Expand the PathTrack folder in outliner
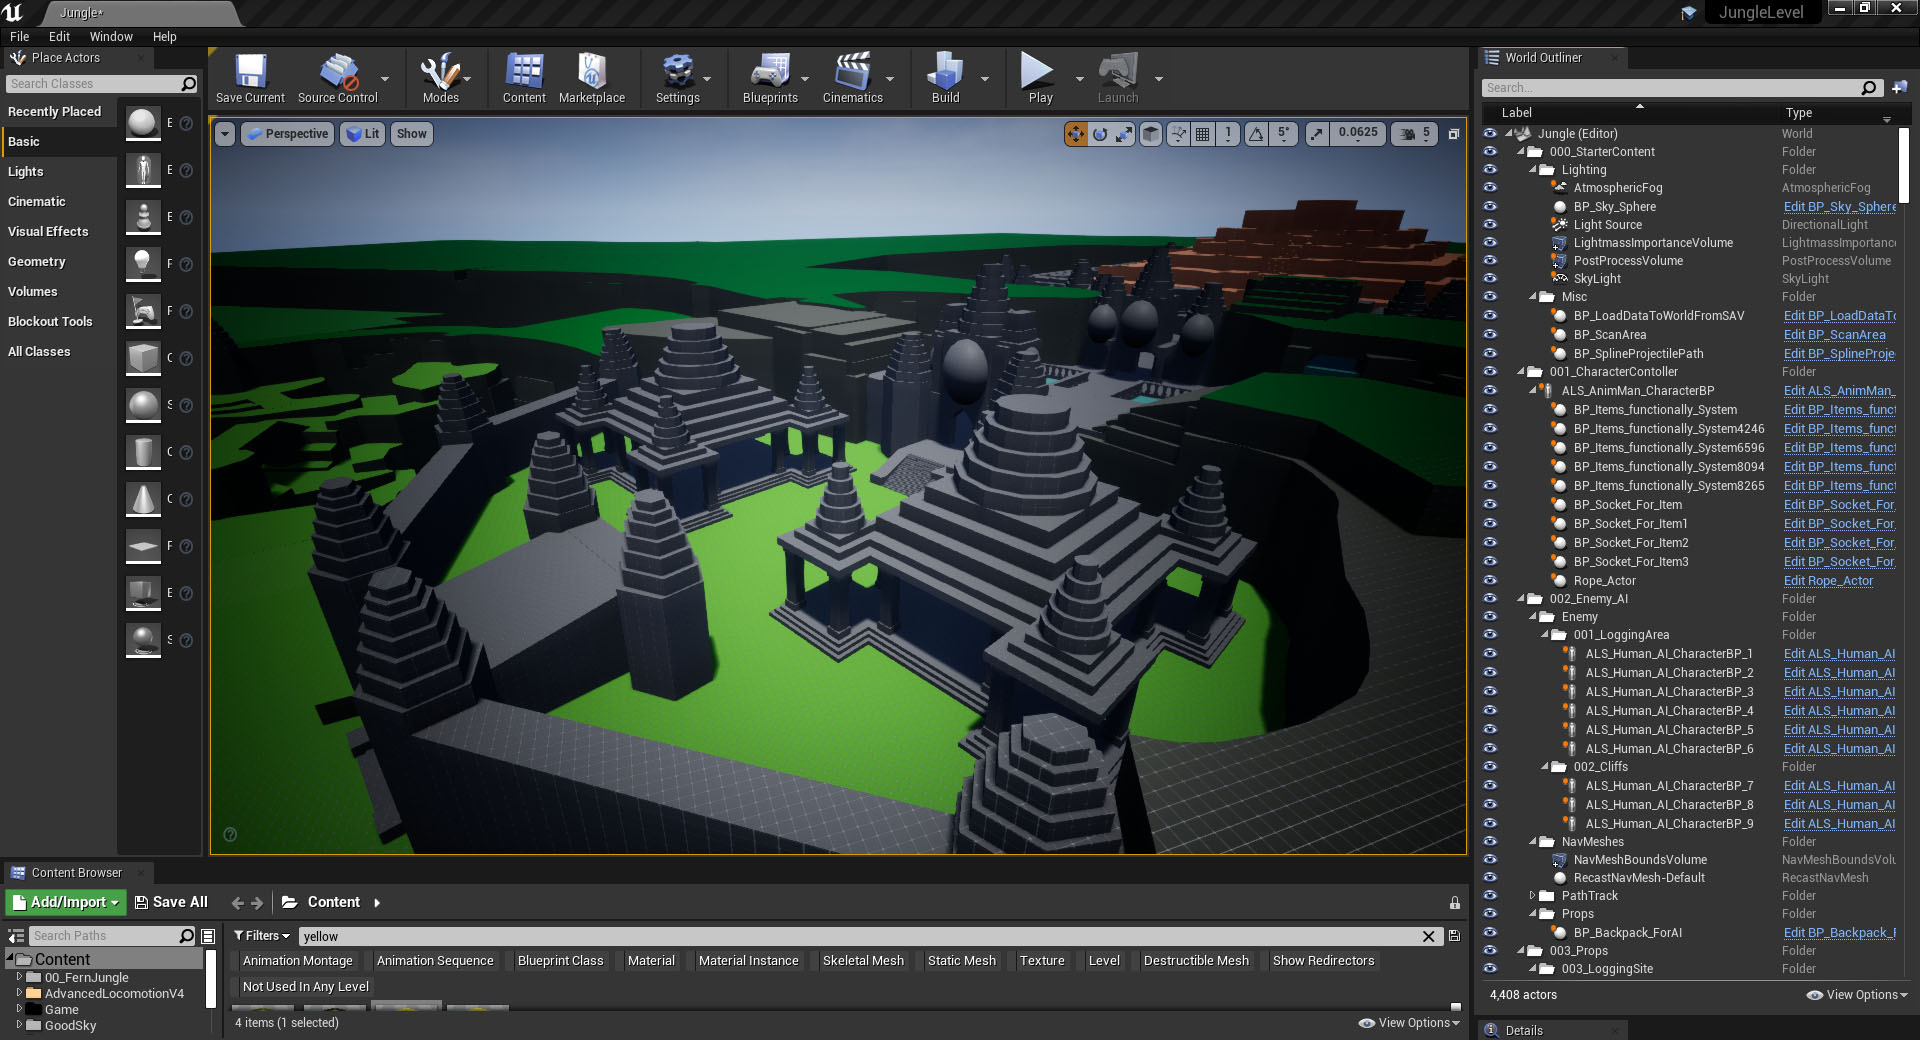The image size is (1920, 1040). click(x=1533, y=896)
